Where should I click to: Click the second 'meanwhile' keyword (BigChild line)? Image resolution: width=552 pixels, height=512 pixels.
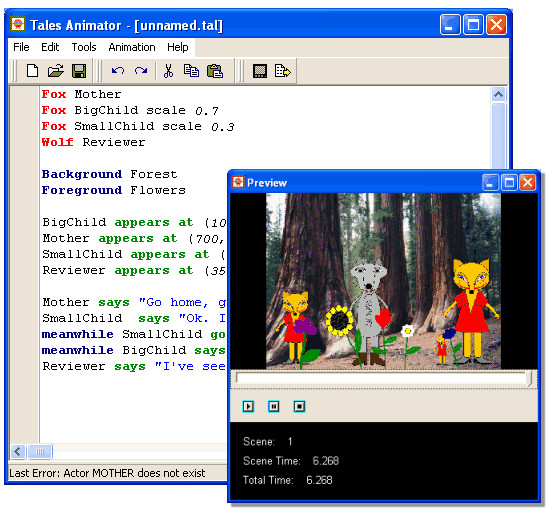click(x=77, y=350)
